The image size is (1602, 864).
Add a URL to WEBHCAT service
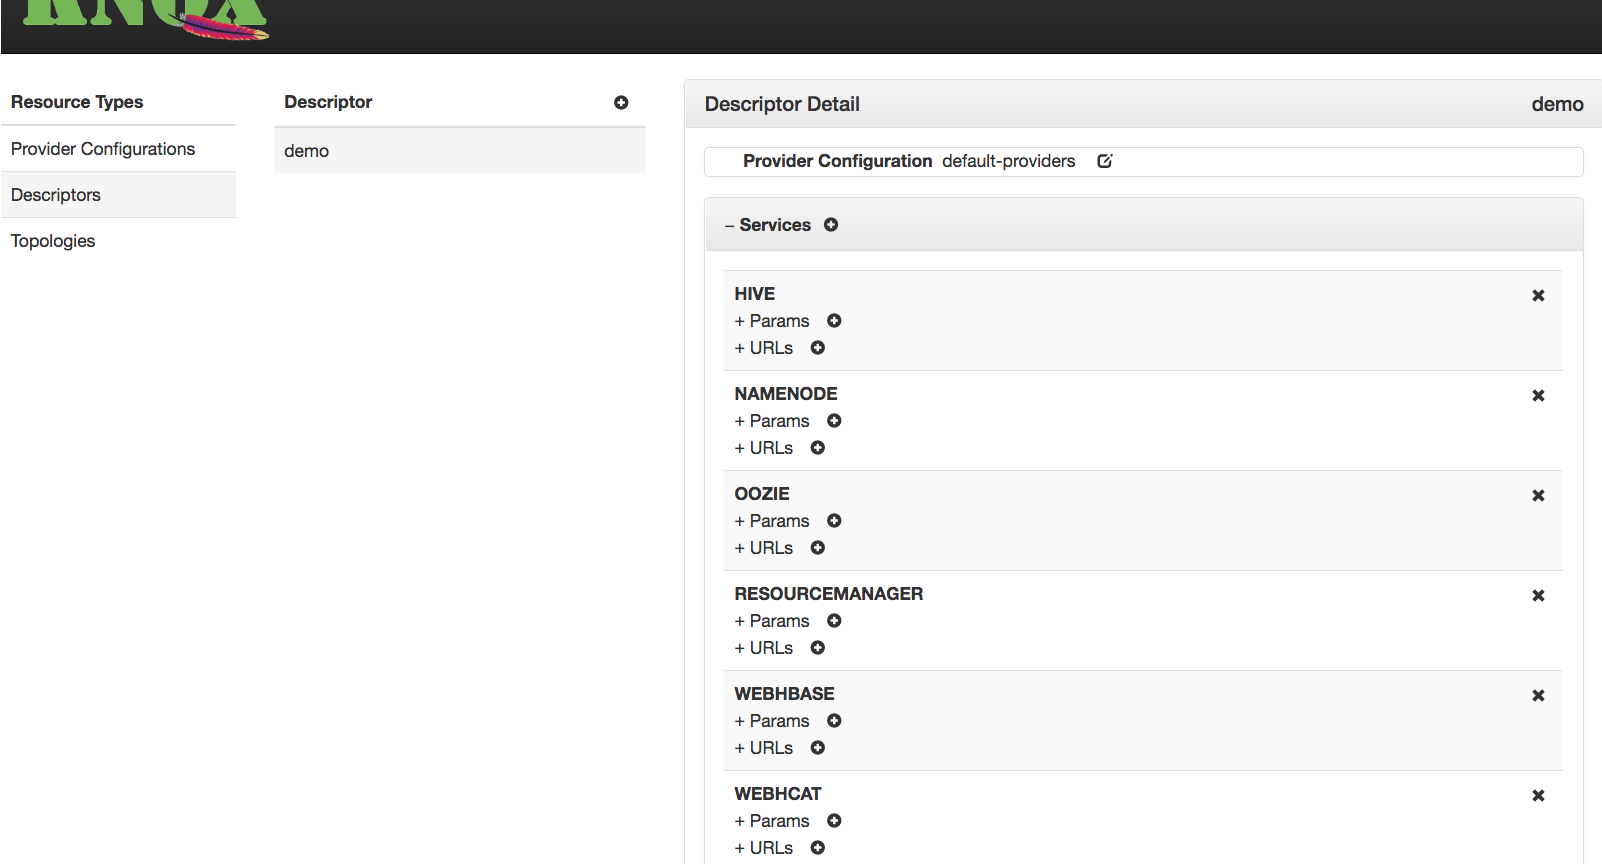click(x=818, y=848)
